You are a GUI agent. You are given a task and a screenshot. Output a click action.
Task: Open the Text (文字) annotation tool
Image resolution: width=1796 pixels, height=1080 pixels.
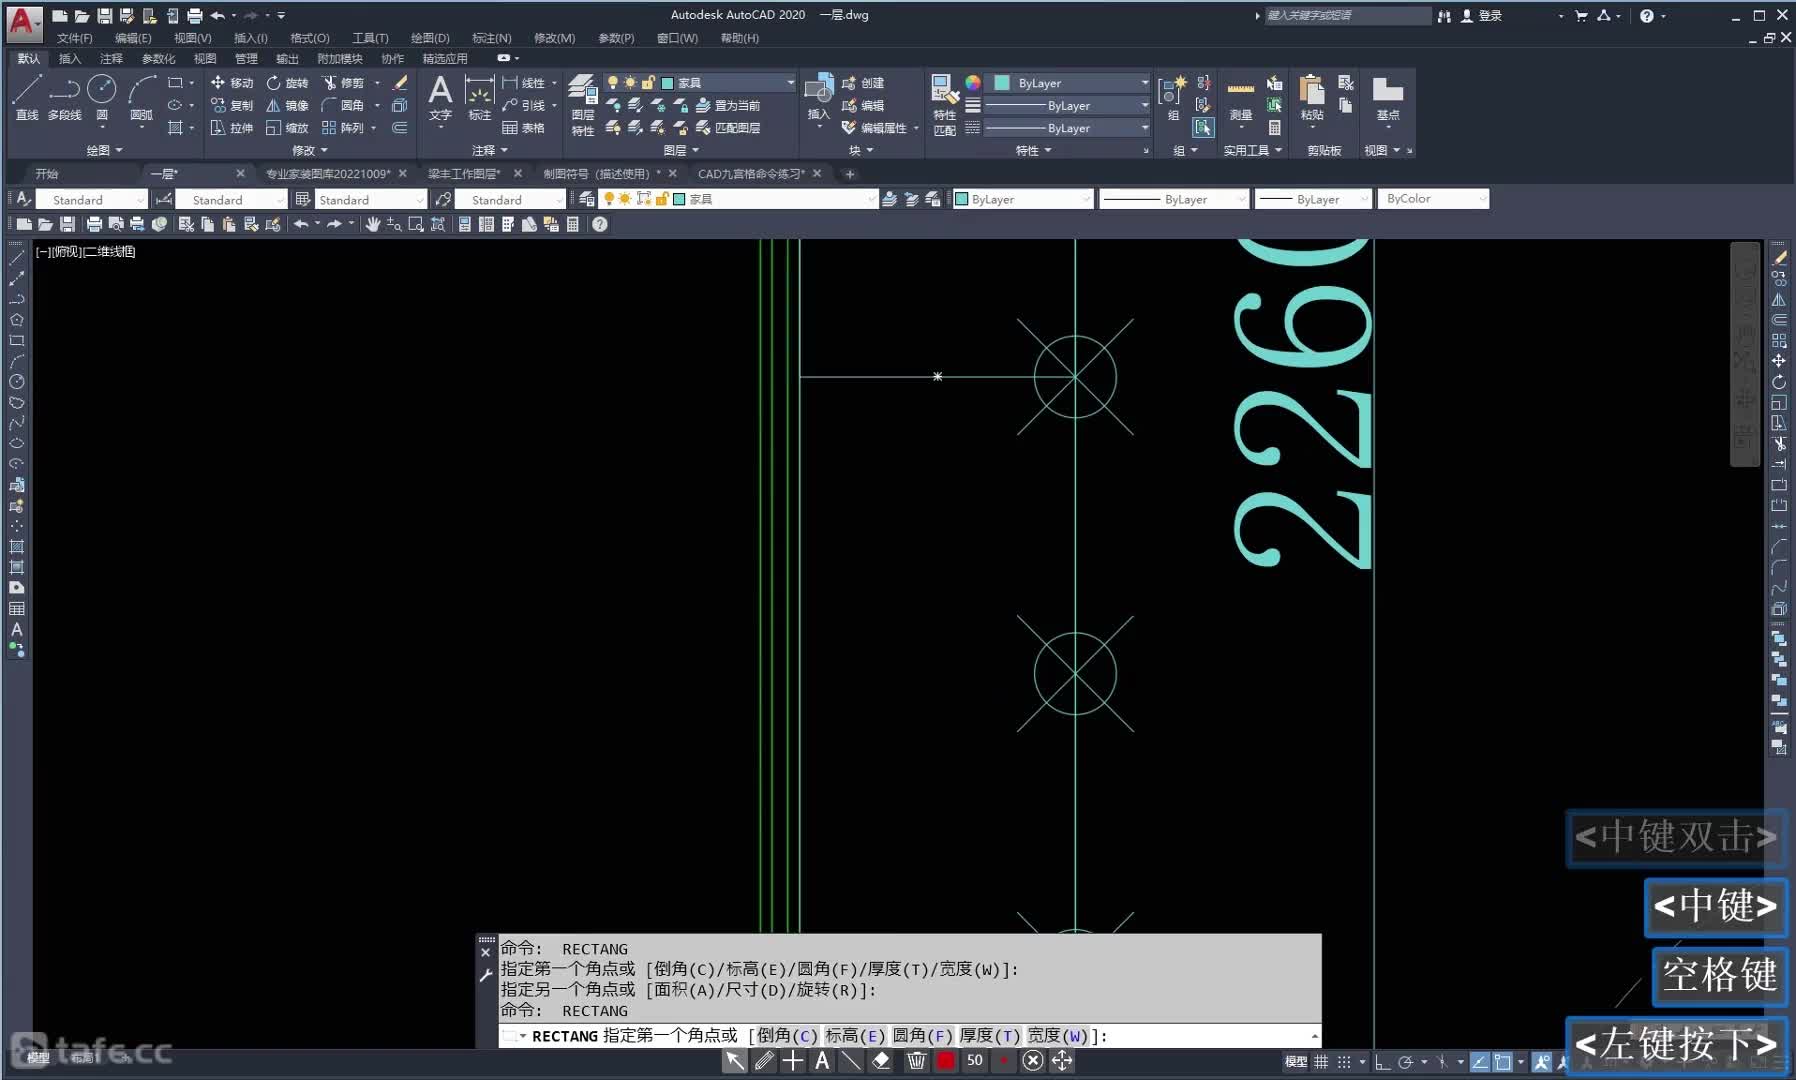tap(440, 98)
